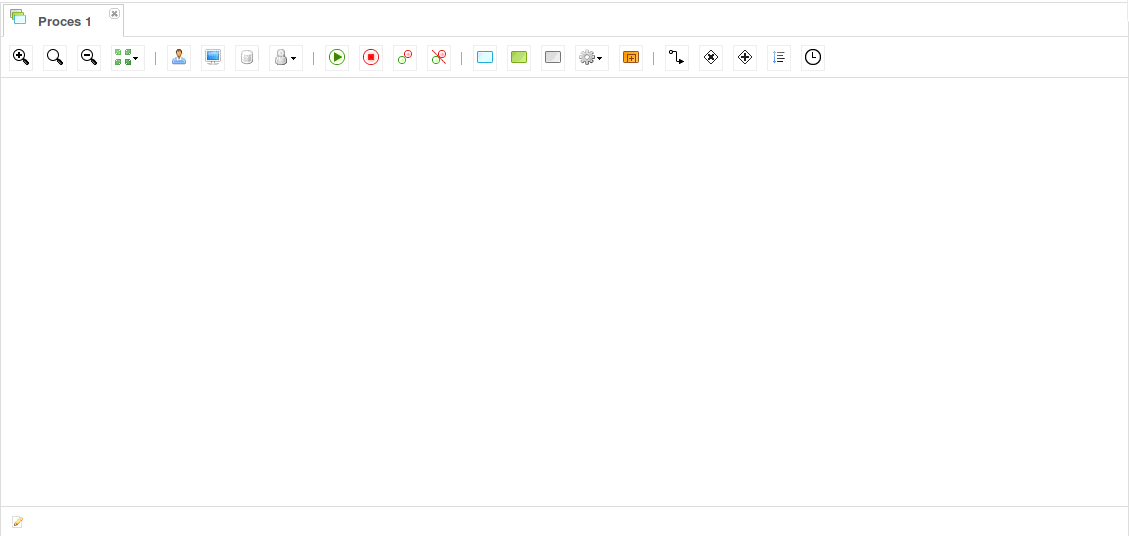
Task: Choose the connector arrow tool
Action: click(x=677, y=58)
